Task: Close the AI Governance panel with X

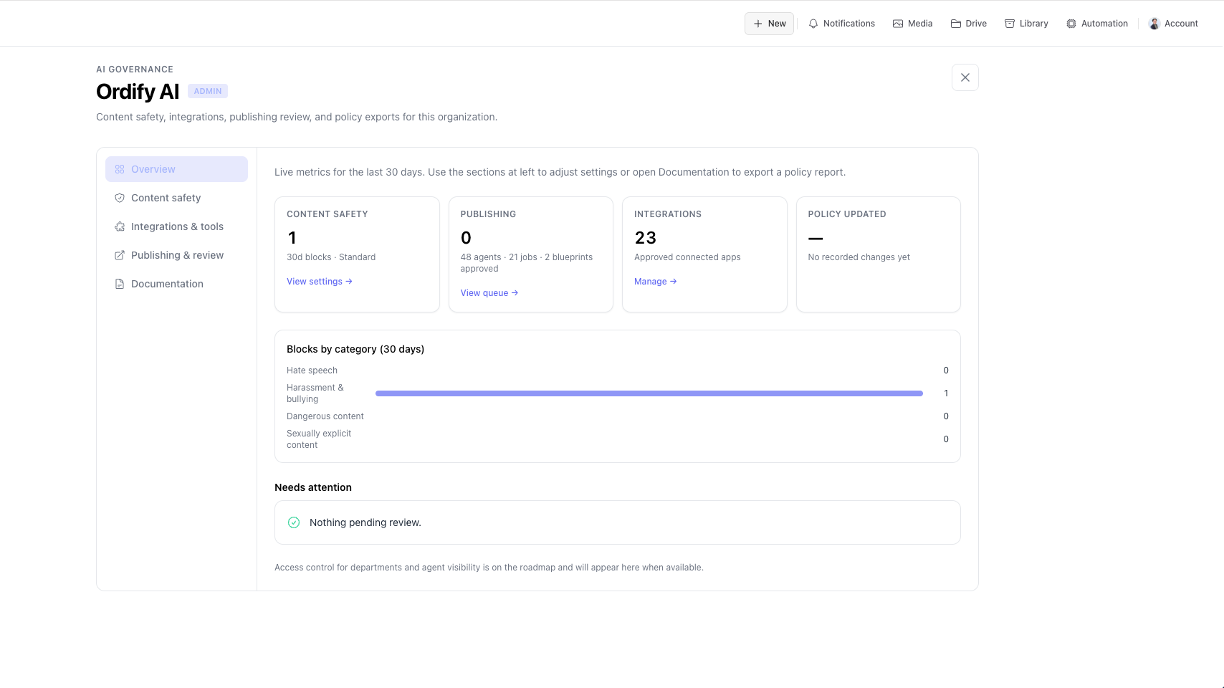Action: pos(965,77)
